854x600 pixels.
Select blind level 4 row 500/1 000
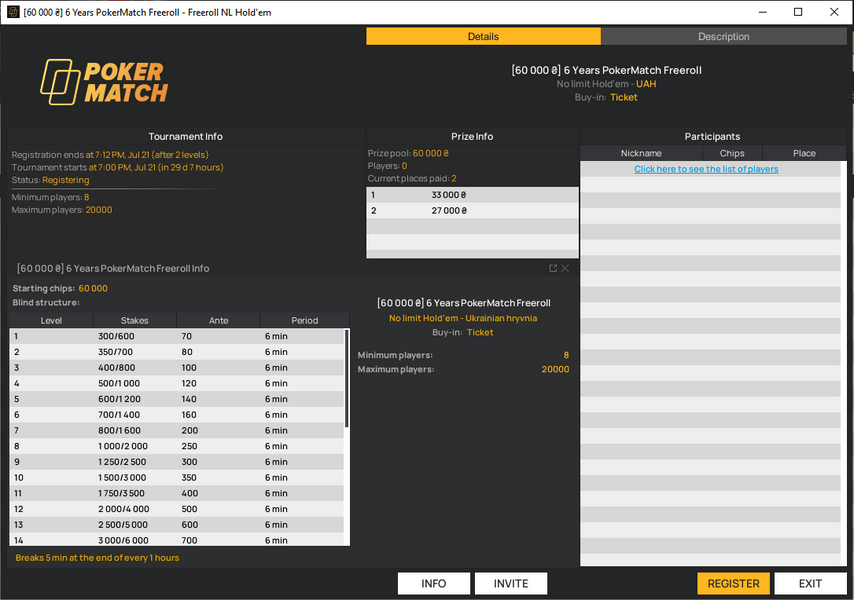pos(177,383)
